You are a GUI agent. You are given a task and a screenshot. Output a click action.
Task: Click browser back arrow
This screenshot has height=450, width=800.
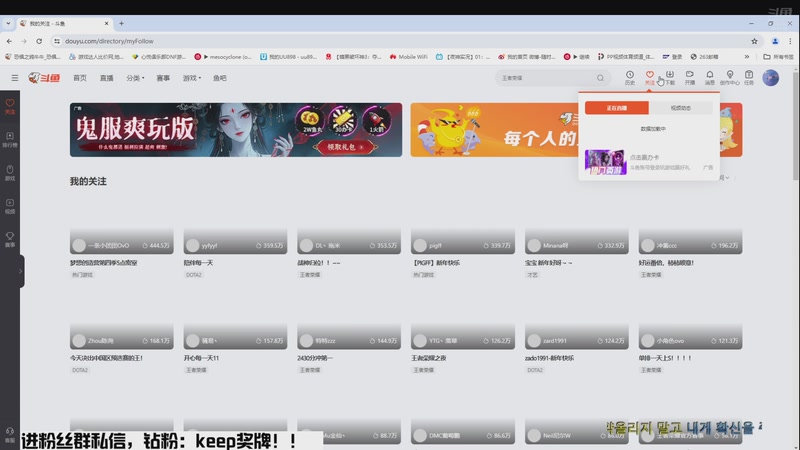(9, 41)
